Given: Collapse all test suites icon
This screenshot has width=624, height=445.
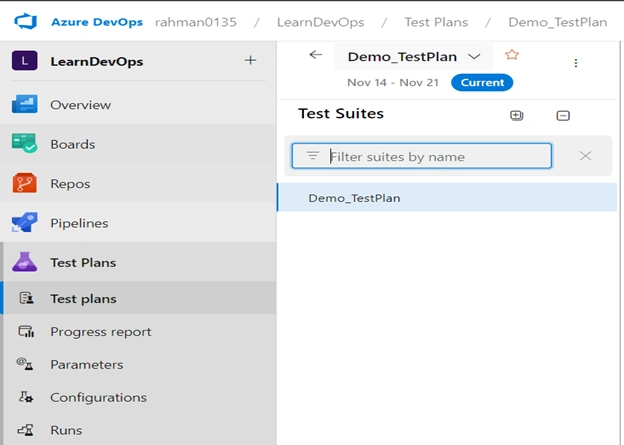Looking at the screenshot, I should (x=563, y=115).
